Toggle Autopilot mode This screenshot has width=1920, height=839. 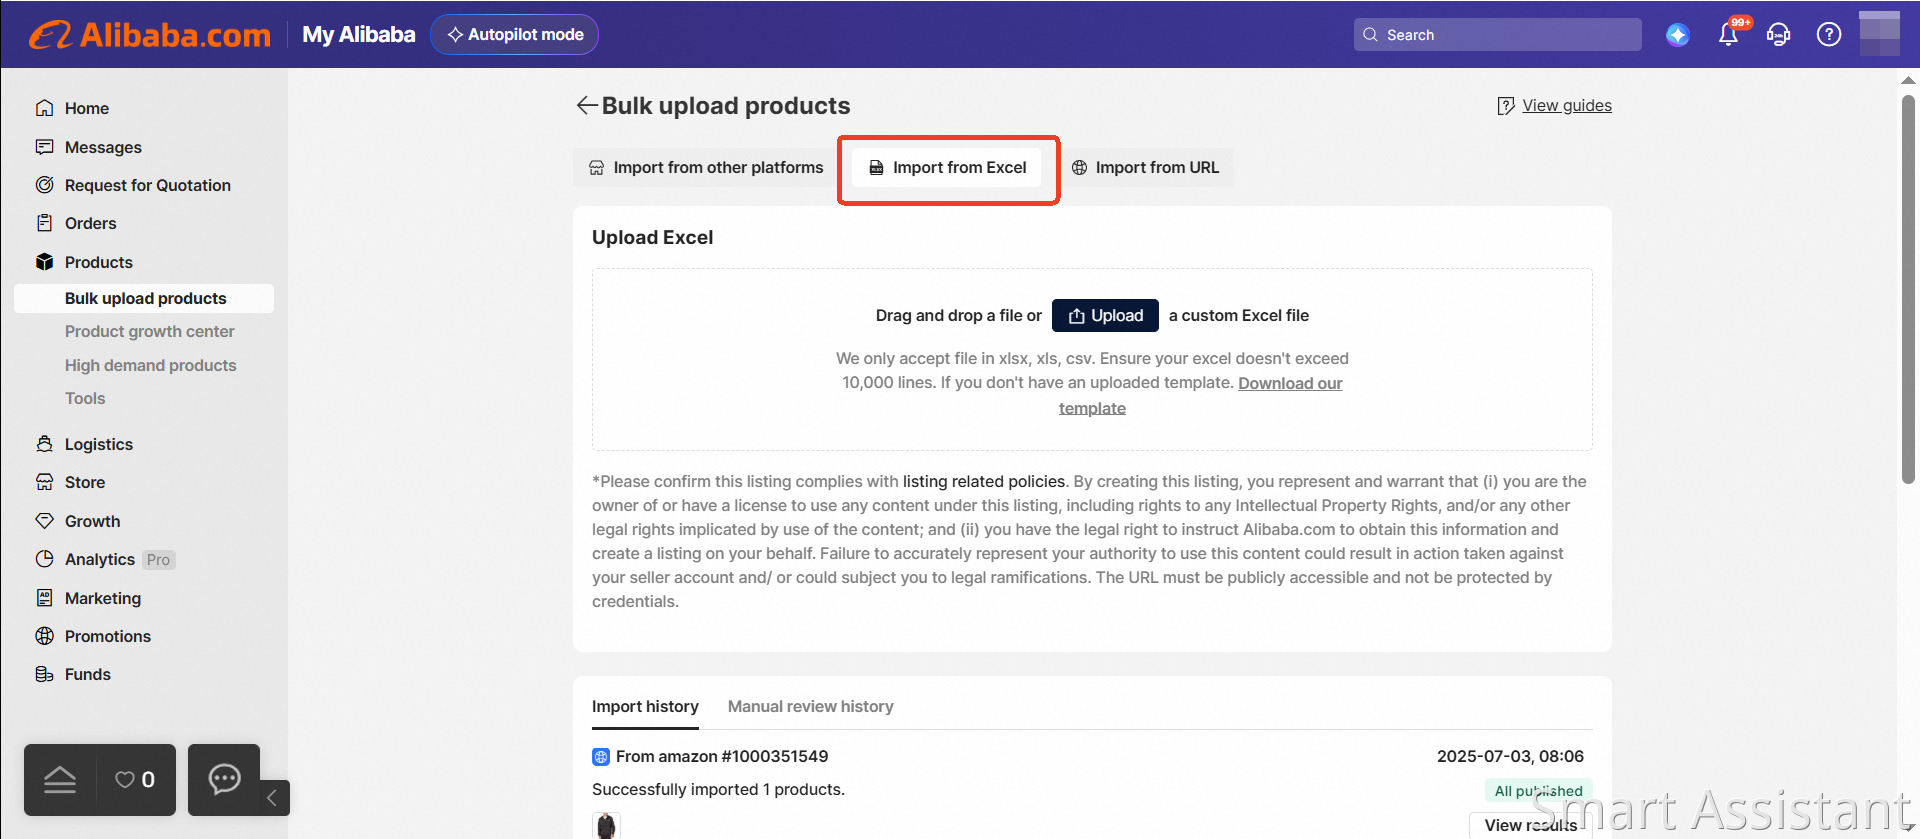click(514, 34)
